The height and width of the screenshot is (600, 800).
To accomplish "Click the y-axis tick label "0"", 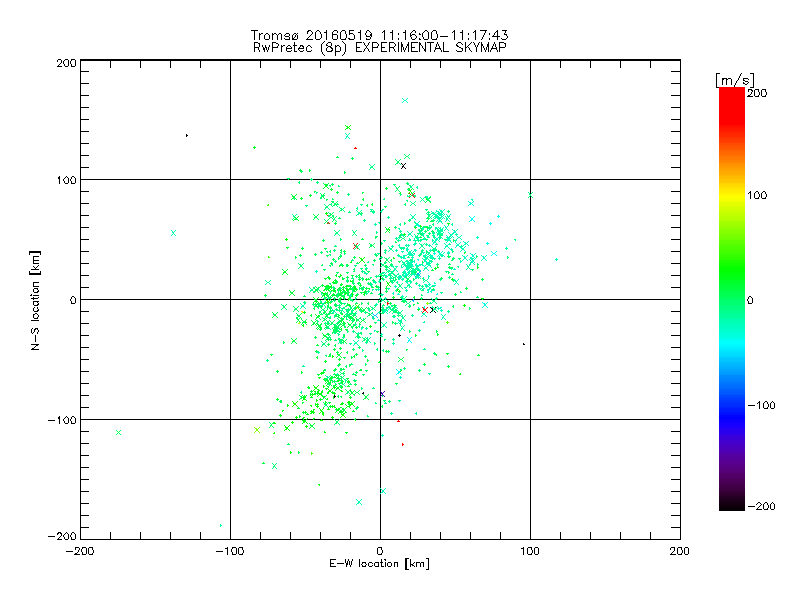I will [x=73, y=300].
